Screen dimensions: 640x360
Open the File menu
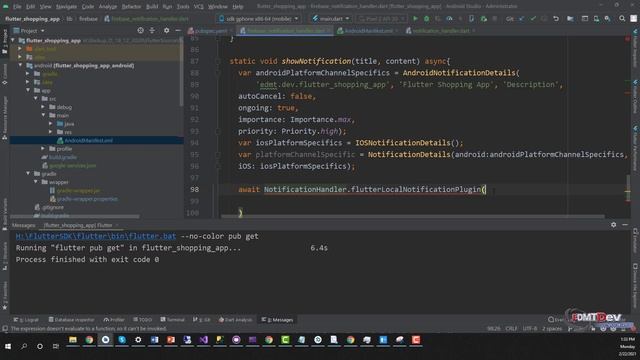[17, 7]
